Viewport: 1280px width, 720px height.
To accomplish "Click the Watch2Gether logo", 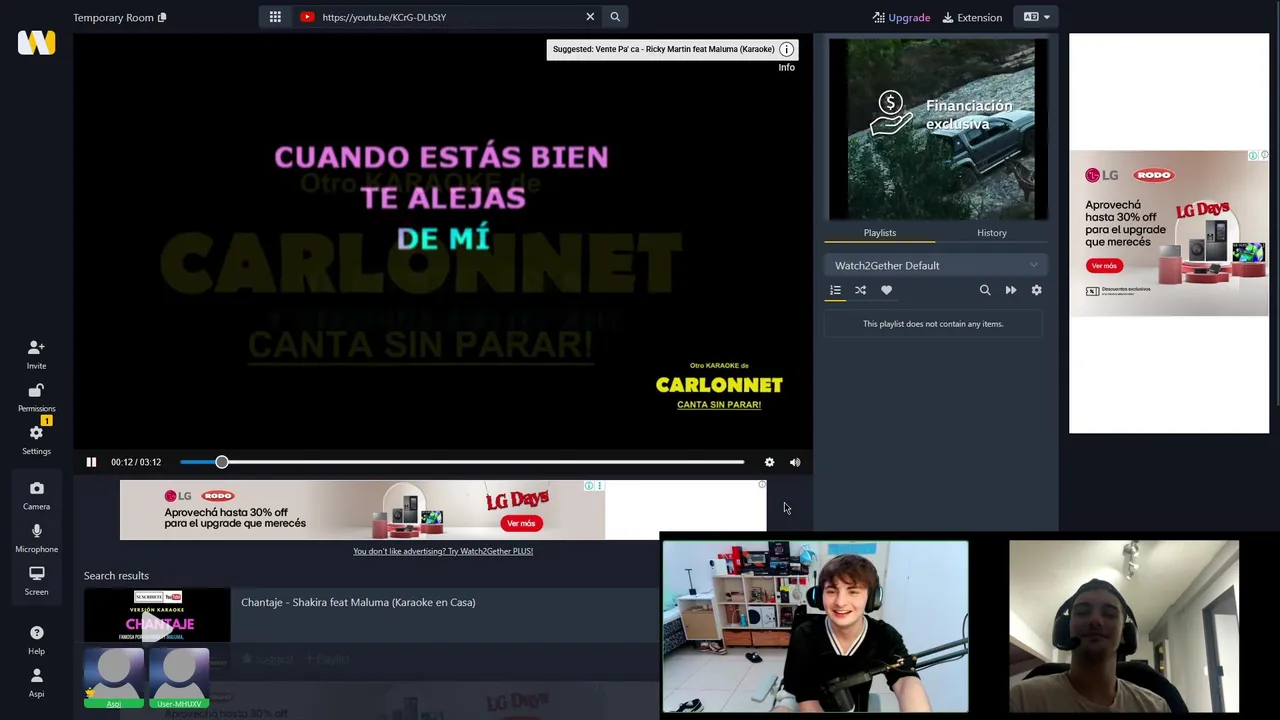I will click(x=36, y=42).
